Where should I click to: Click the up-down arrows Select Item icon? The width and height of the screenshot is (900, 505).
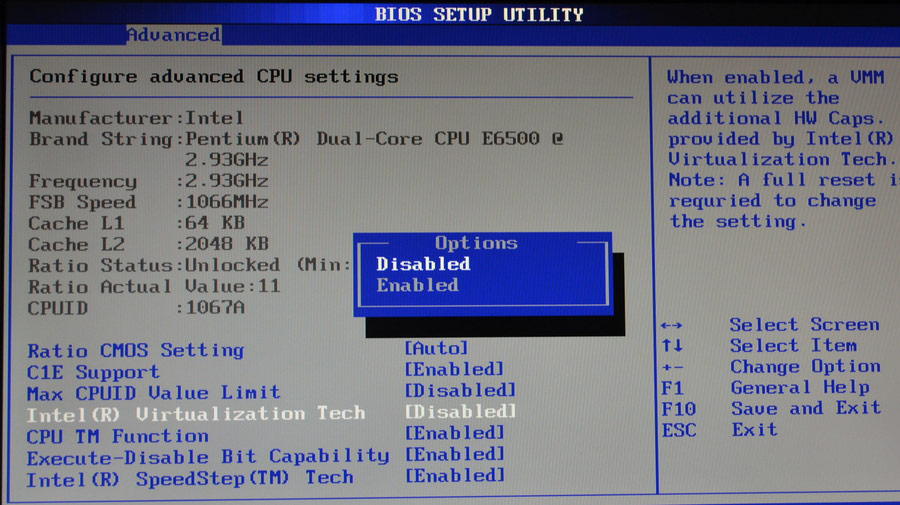point(672,345)
